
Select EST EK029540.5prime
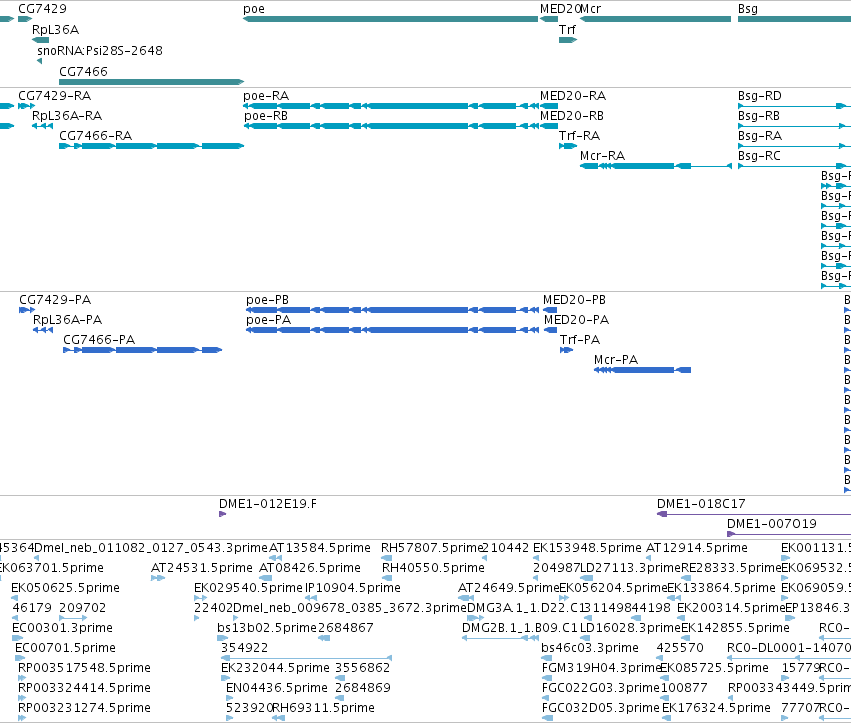click(248, 588)
